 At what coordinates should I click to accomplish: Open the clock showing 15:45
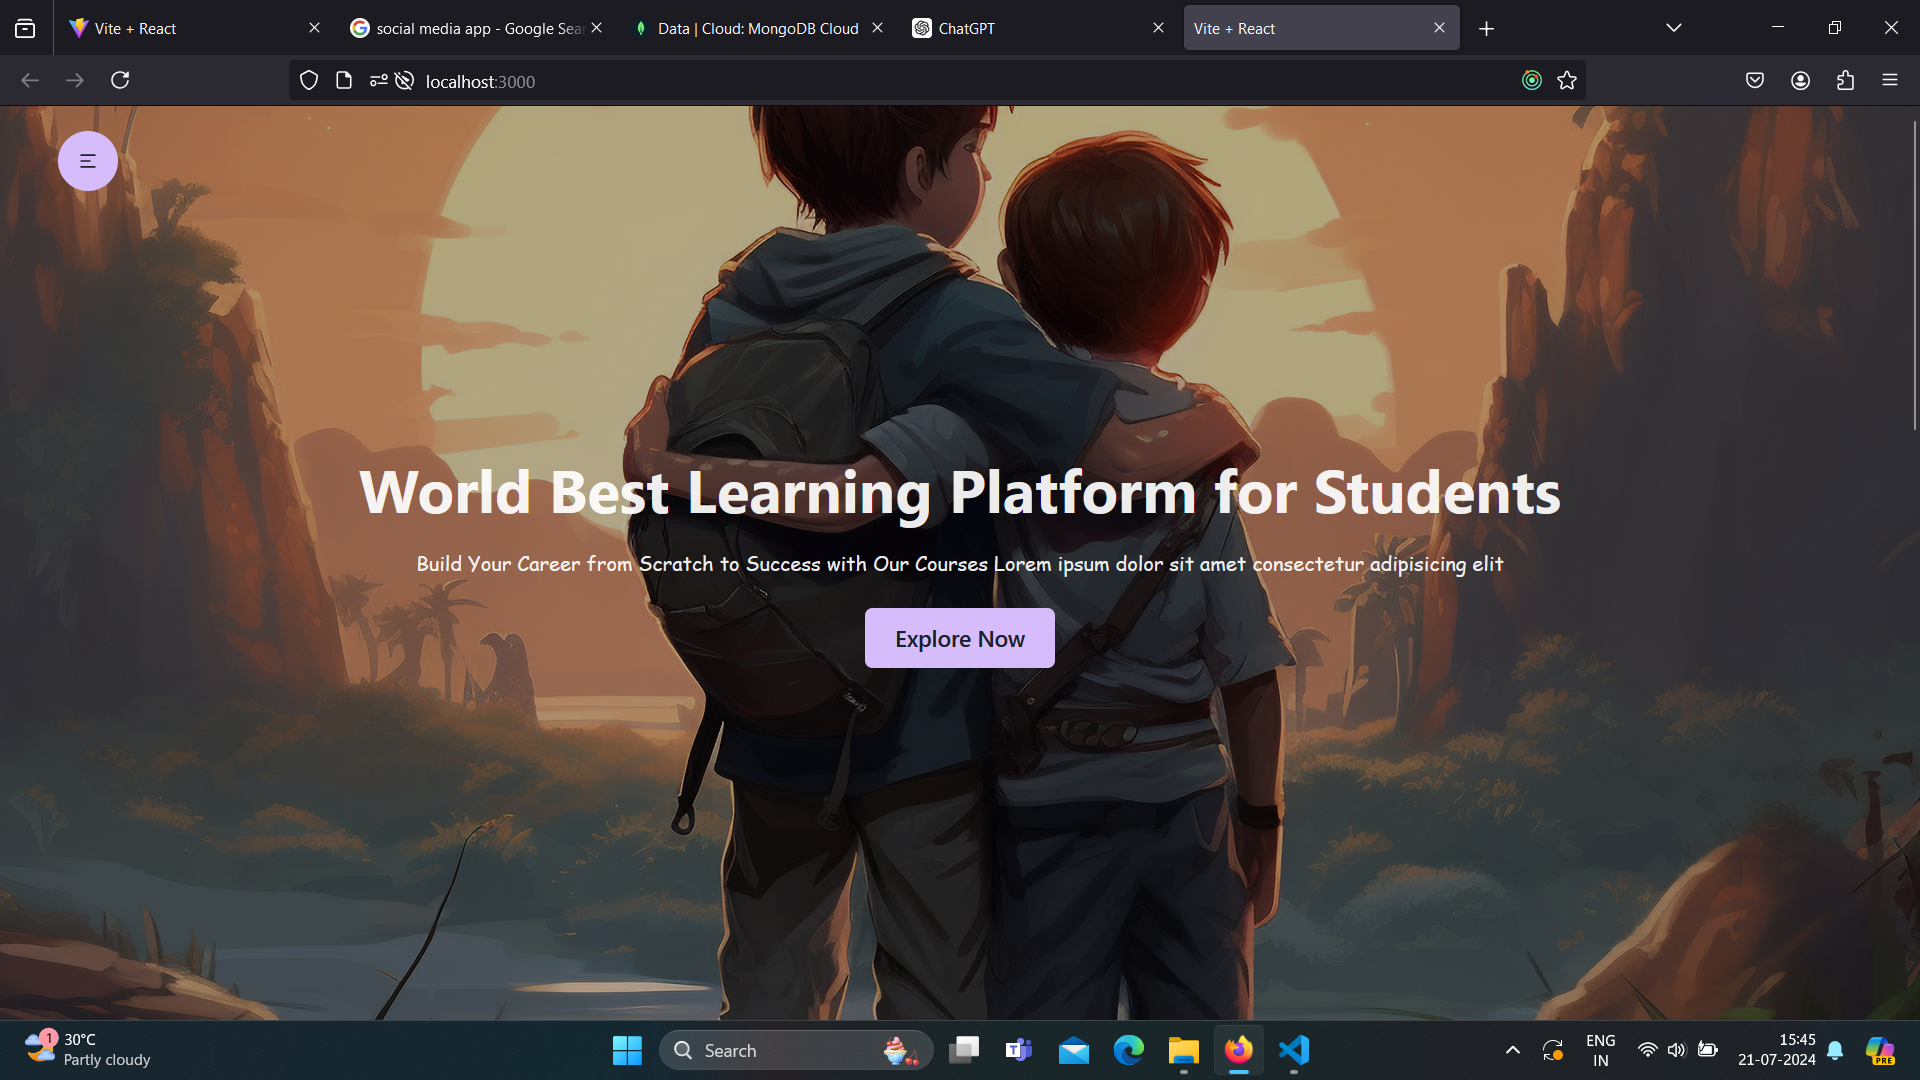1777,1050
